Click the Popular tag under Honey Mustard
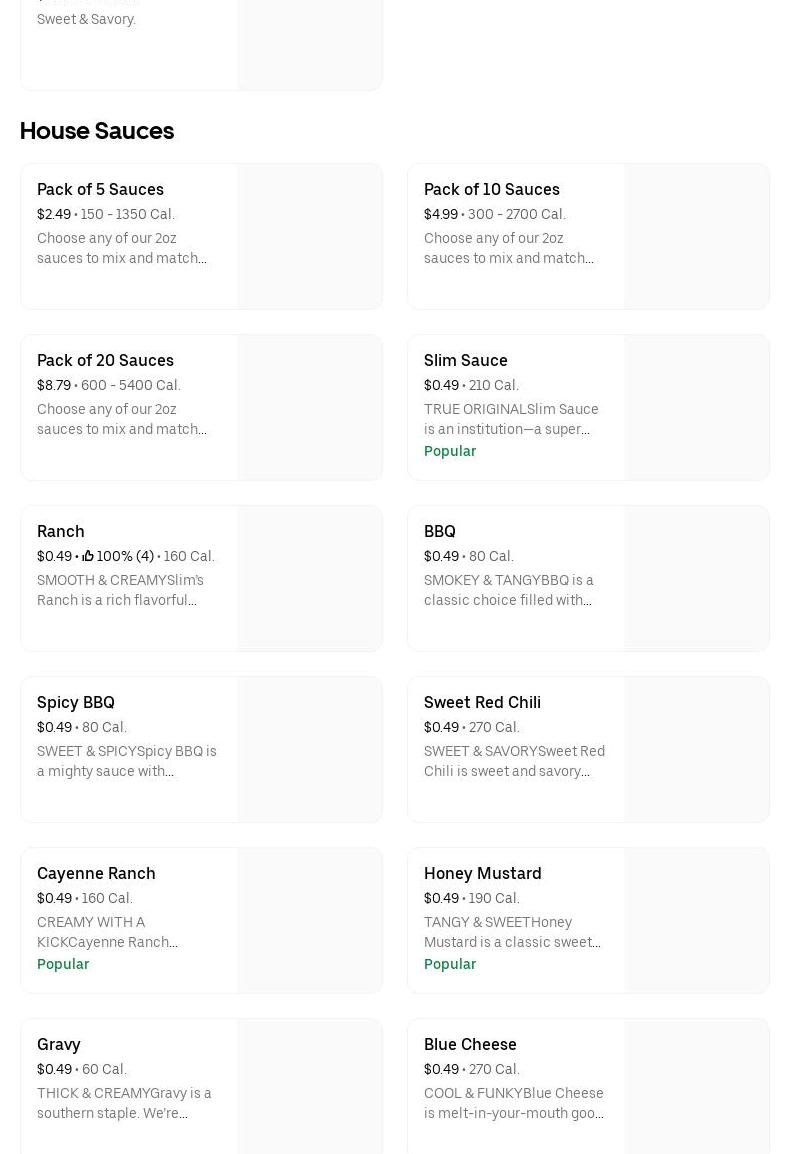Viewport: 804px width, 1154px height. [x=449, y=964]
